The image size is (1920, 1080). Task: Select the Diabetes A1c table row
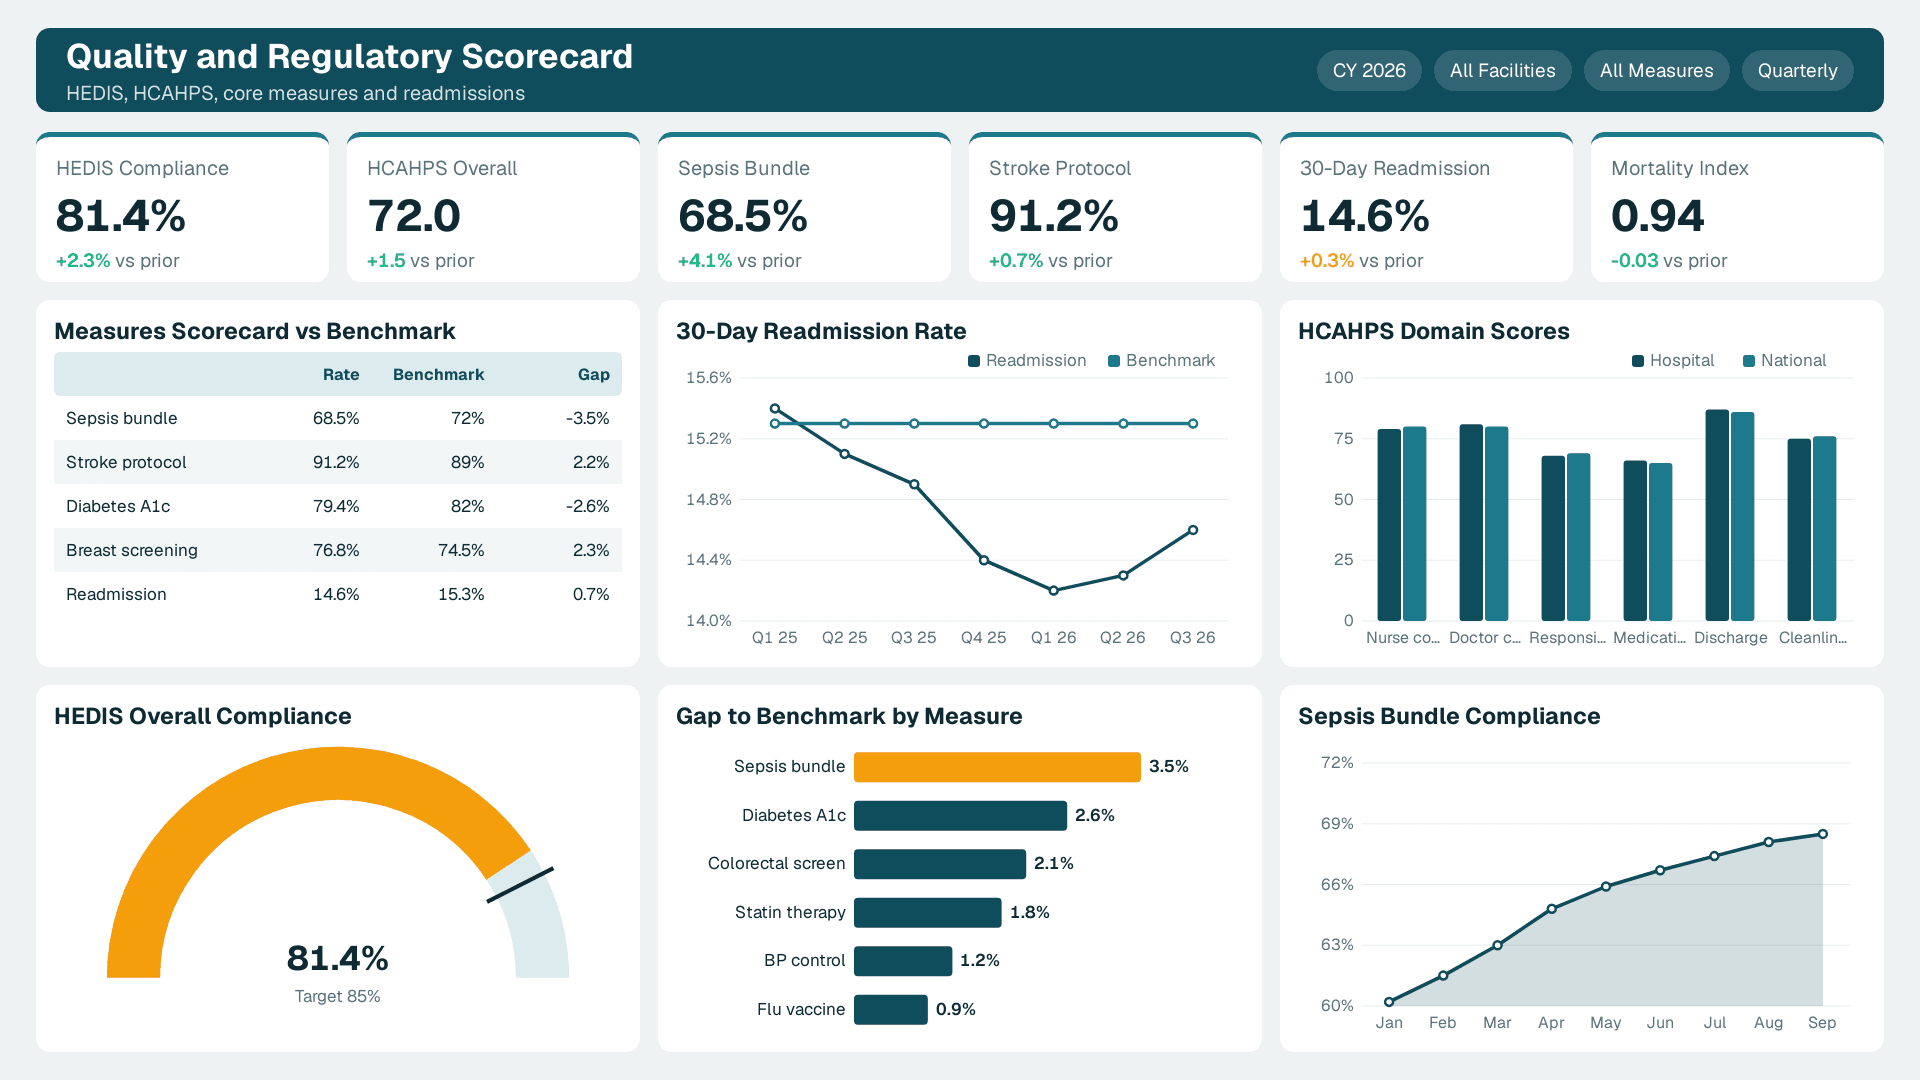pos(338,506)
